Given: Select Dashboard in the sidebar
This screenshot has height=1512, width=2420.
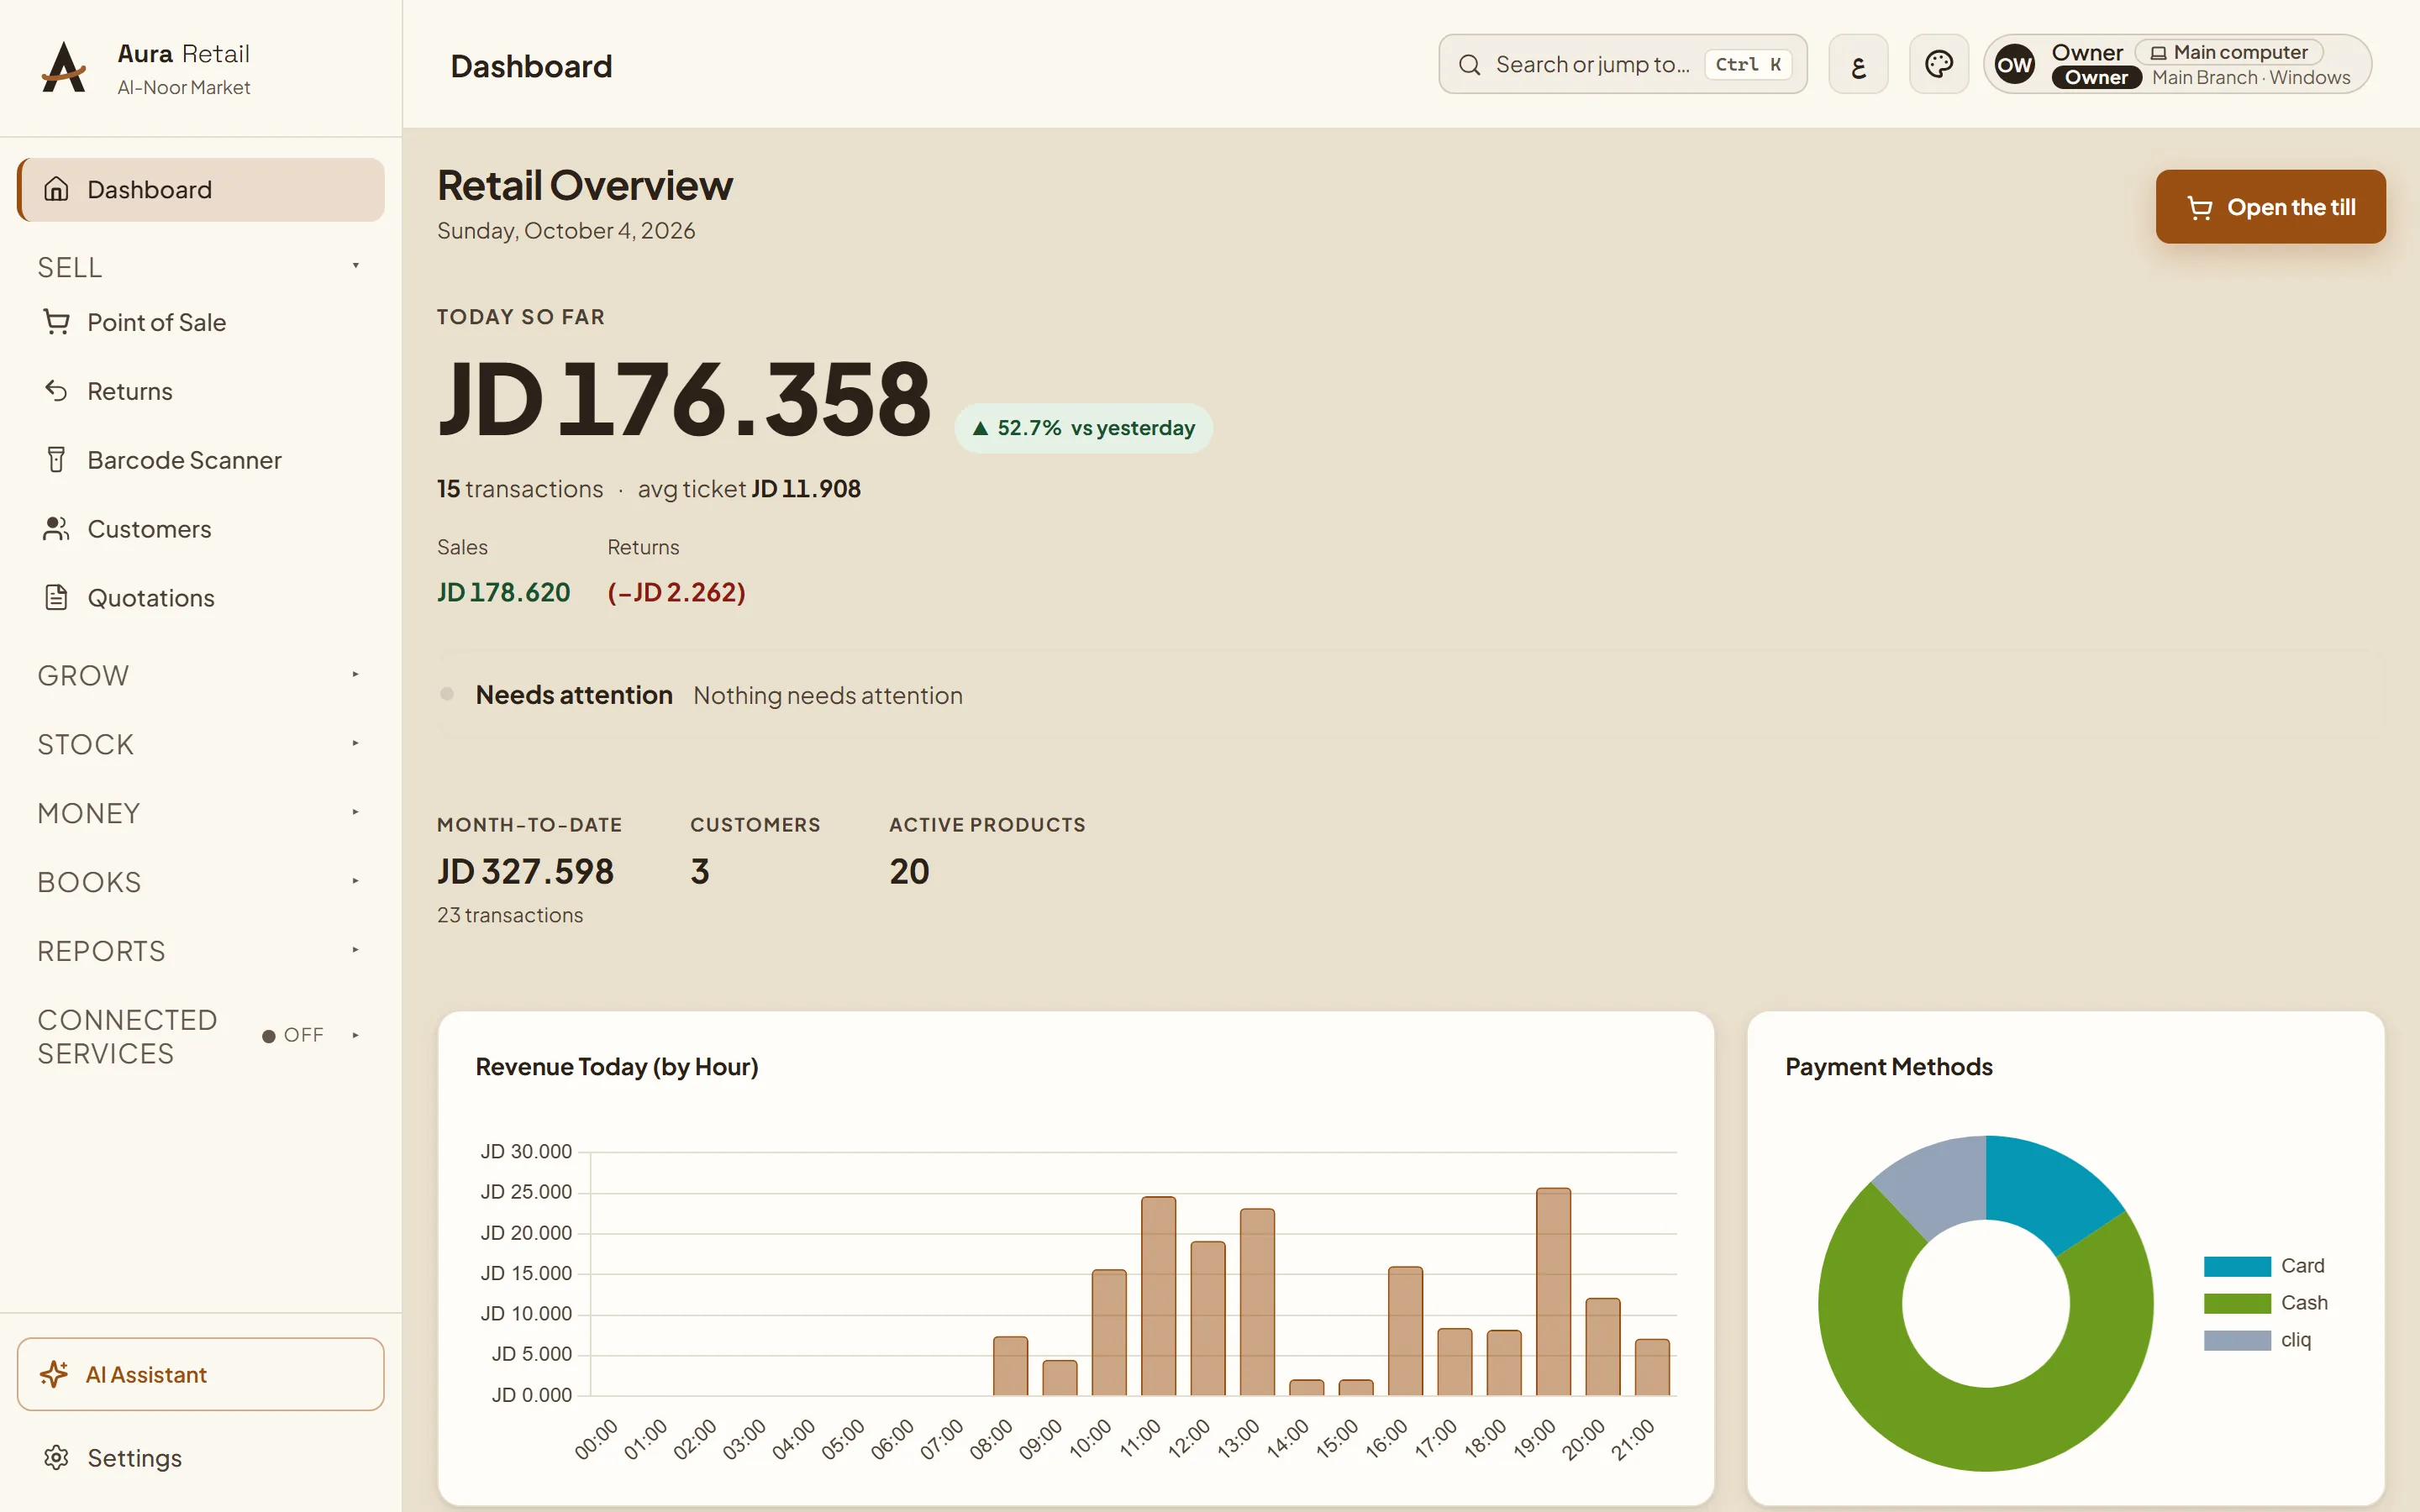Looking at the screenshot, I should (200, 189).
